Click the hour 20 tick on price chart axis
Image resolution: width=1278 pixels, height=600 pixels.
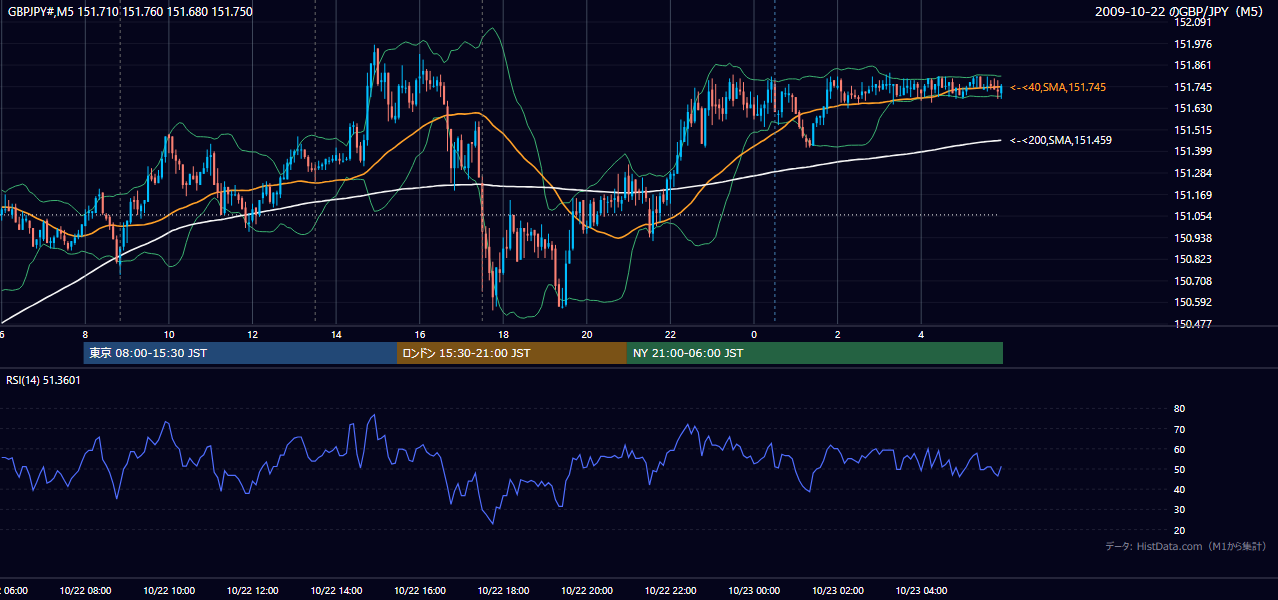click(x=586, y=335)
